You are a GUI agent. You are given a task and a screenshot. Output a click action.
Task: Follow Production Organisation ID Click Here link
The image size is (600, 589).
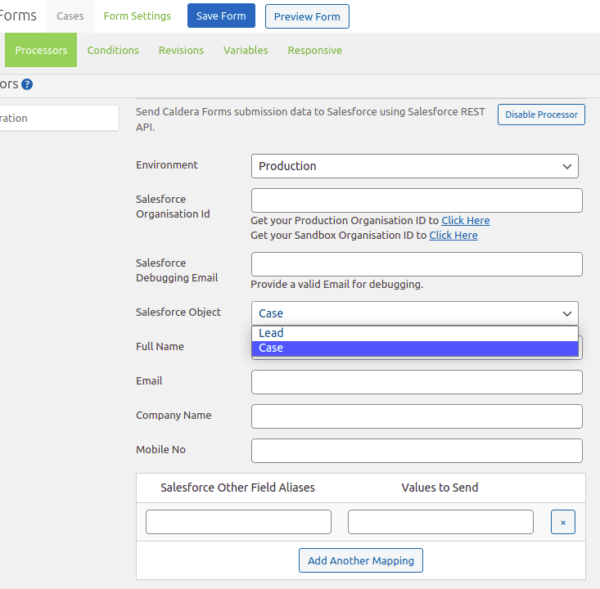(x=465, y=220)
